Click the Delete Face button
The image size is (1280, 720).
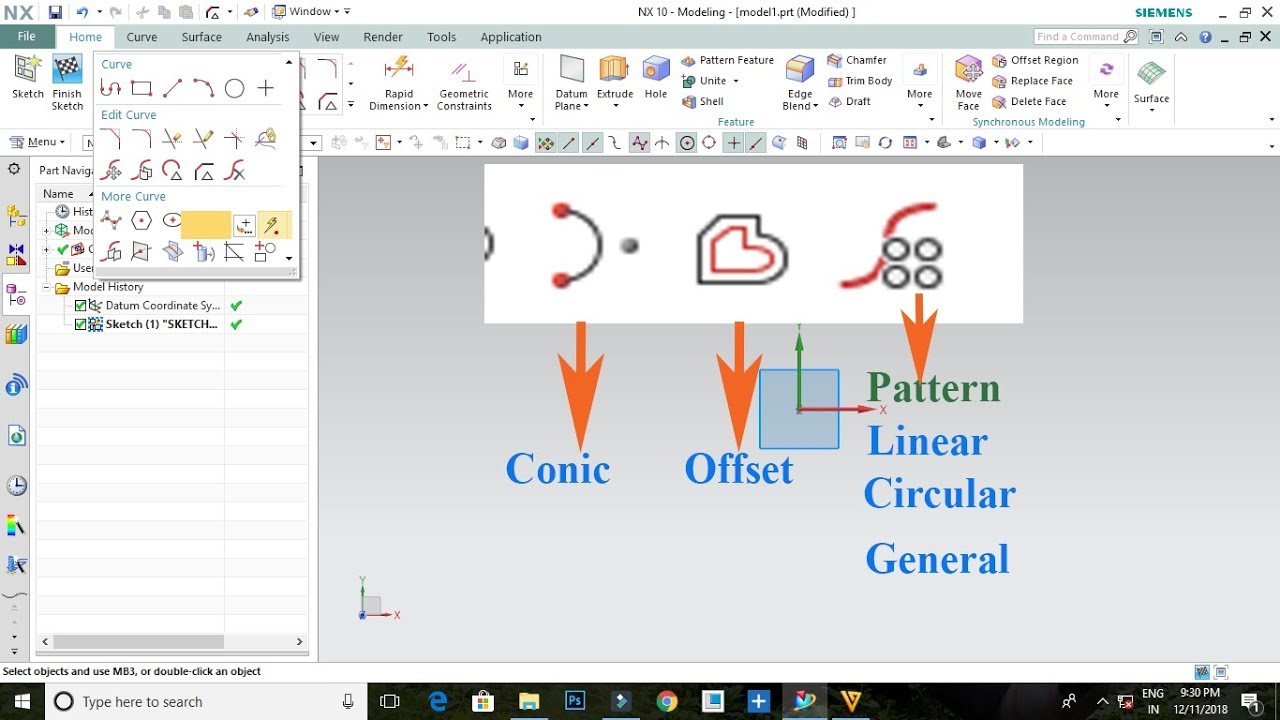(1029, 101)
